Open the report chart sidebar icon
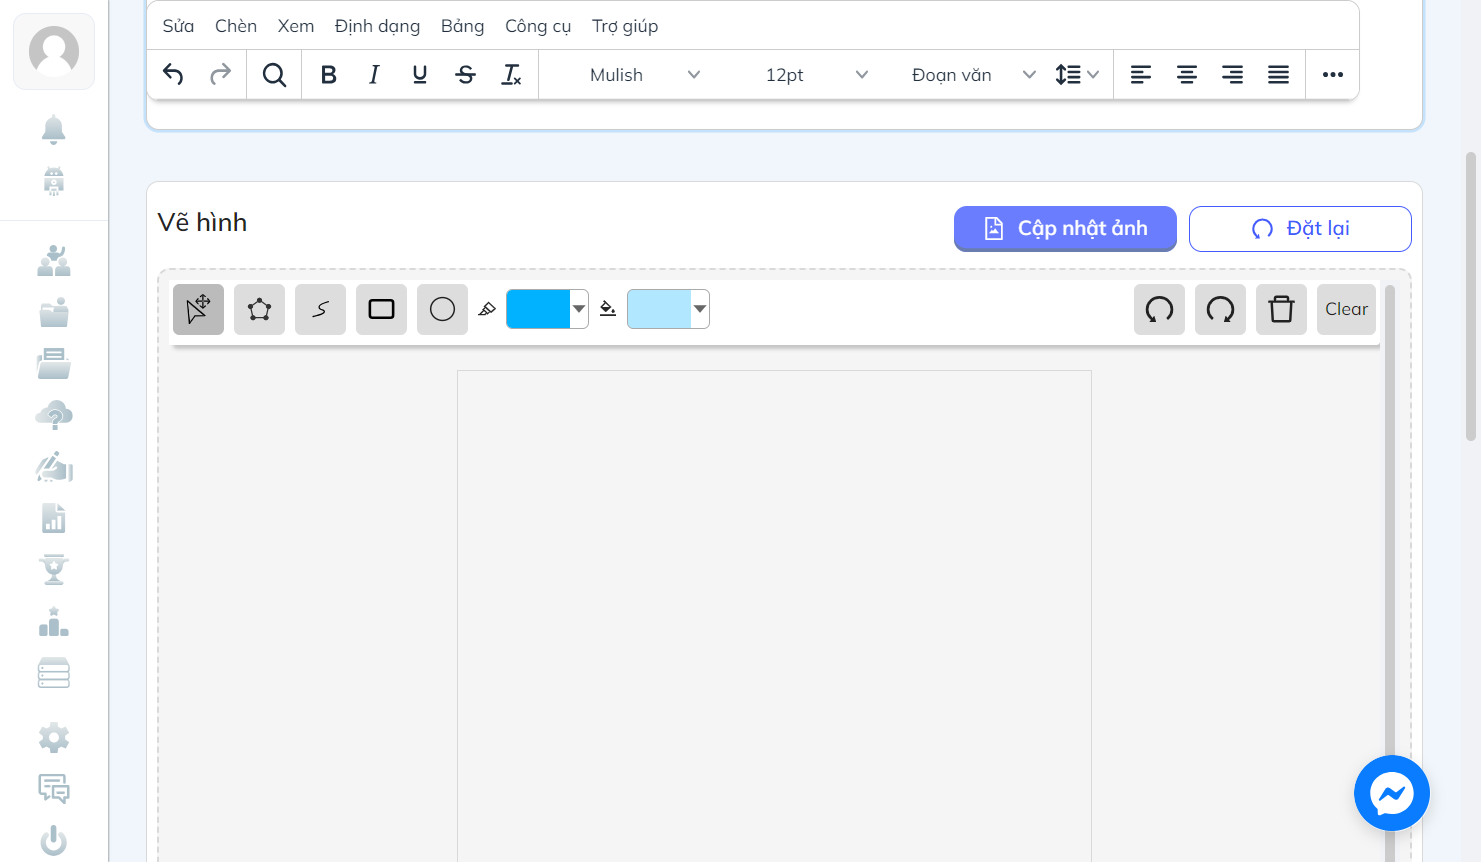This screenshot has height=862, width=1481. click(x=54, y=518)
